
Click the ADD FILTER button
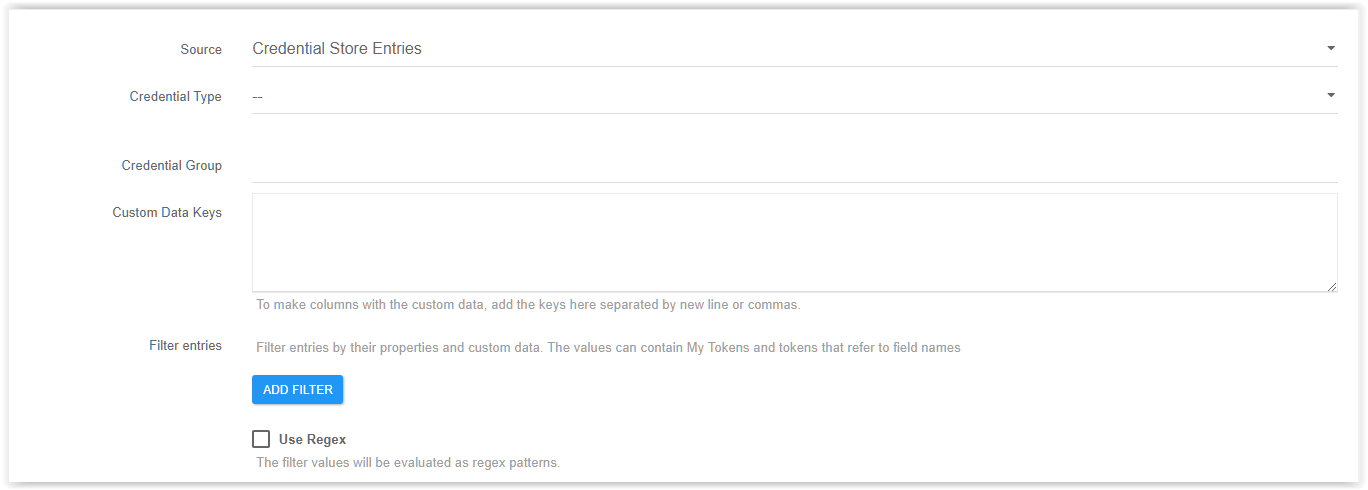(297, 390)
